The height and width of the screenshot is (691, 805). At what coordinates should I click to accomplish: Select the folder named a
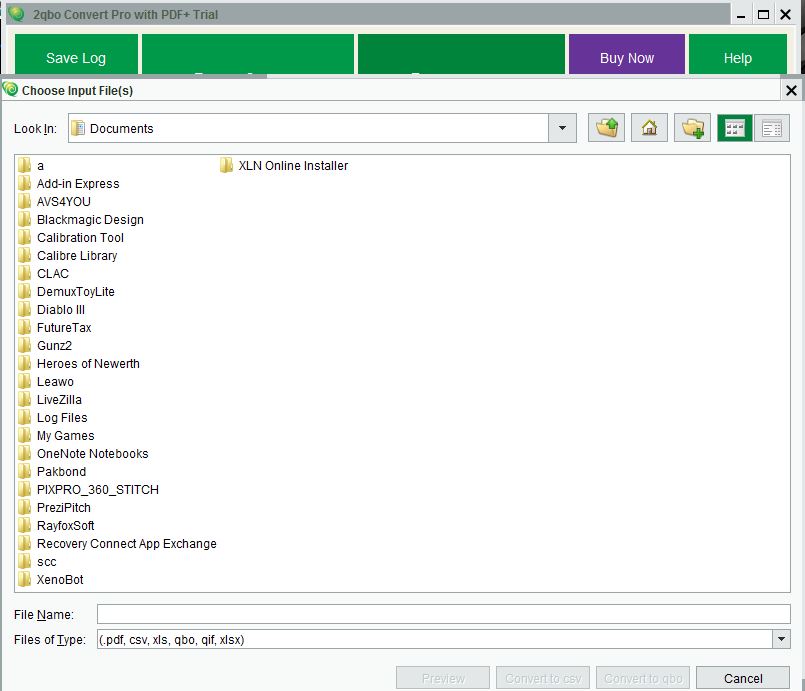click(31, 165)
